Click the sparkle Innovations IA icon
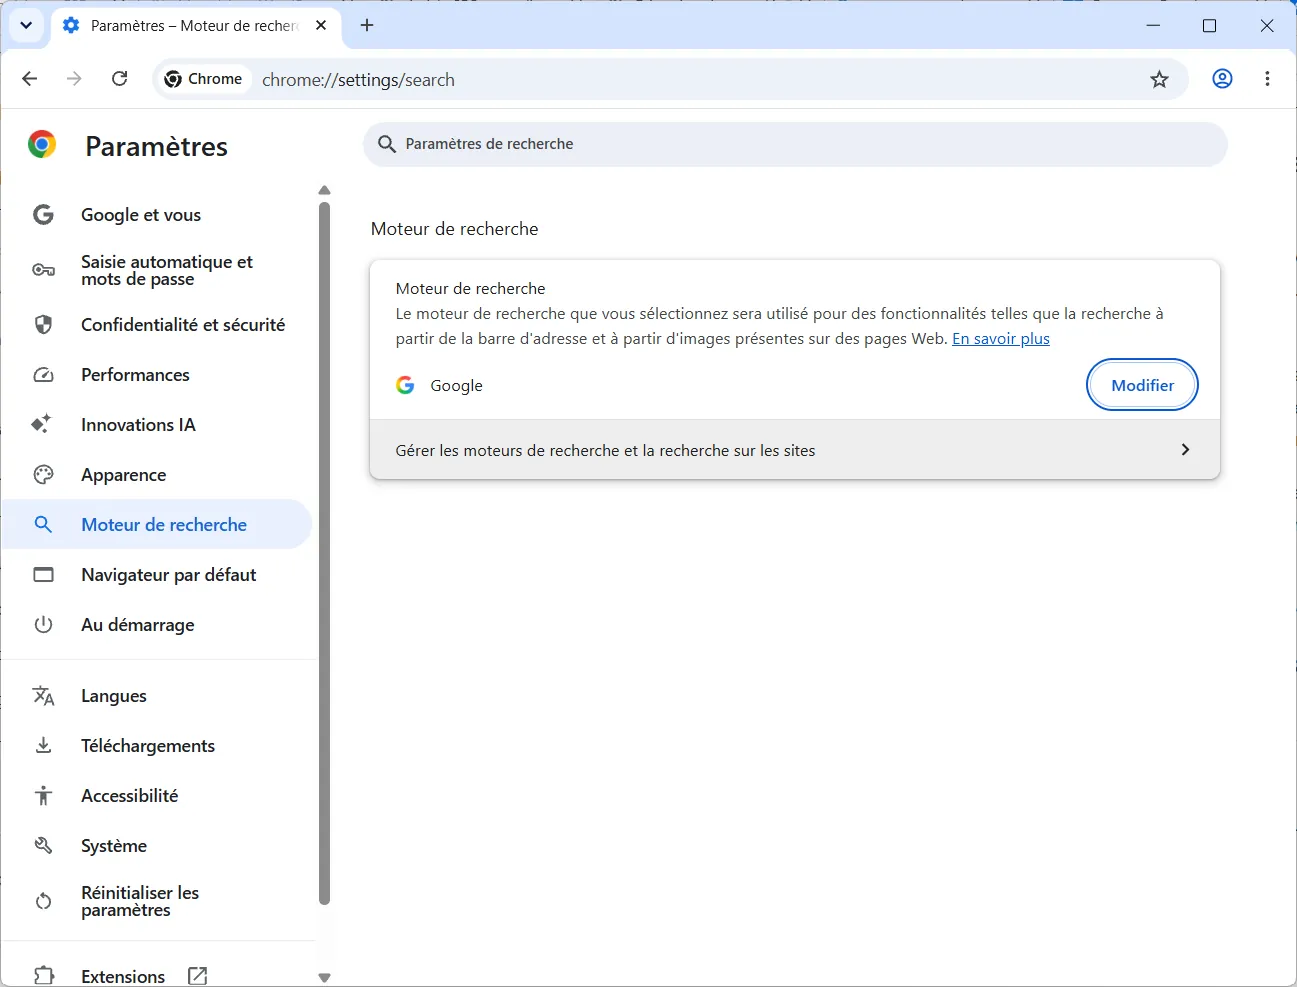The image size is (1297, 987). pyautogui.click(x=42, y=424)
